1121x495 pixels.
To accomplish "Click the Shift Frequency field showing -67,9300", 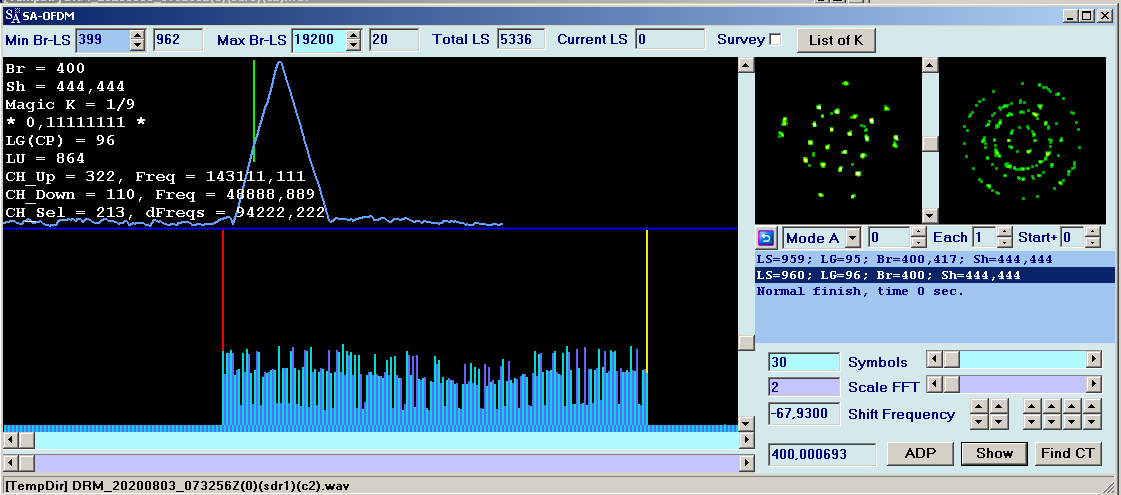I will point(804,413).
